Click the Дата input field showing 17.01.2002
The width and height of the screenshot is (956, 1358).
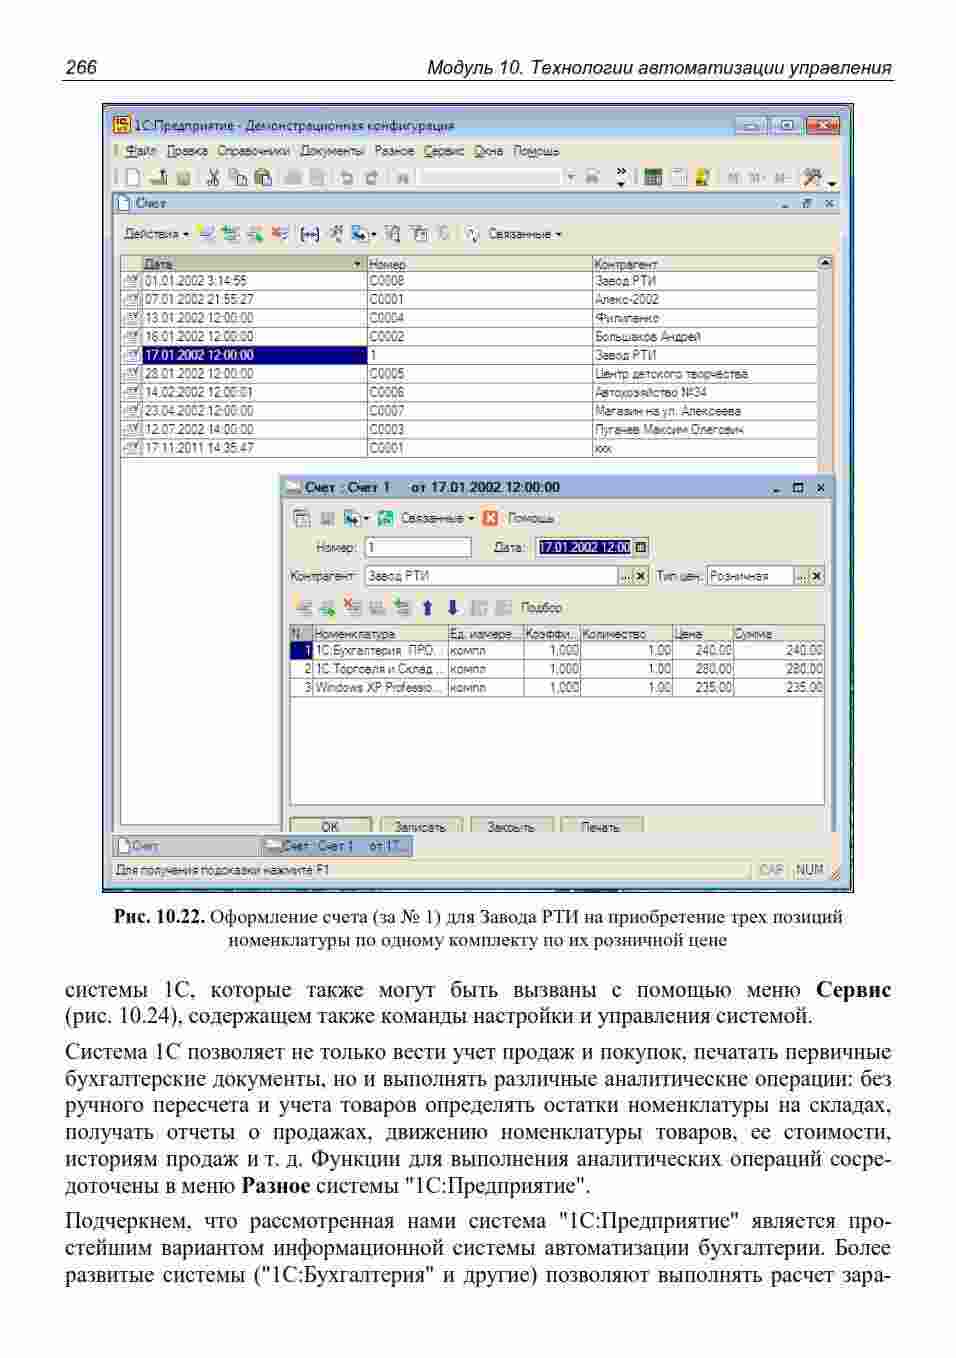coord(585,547)
